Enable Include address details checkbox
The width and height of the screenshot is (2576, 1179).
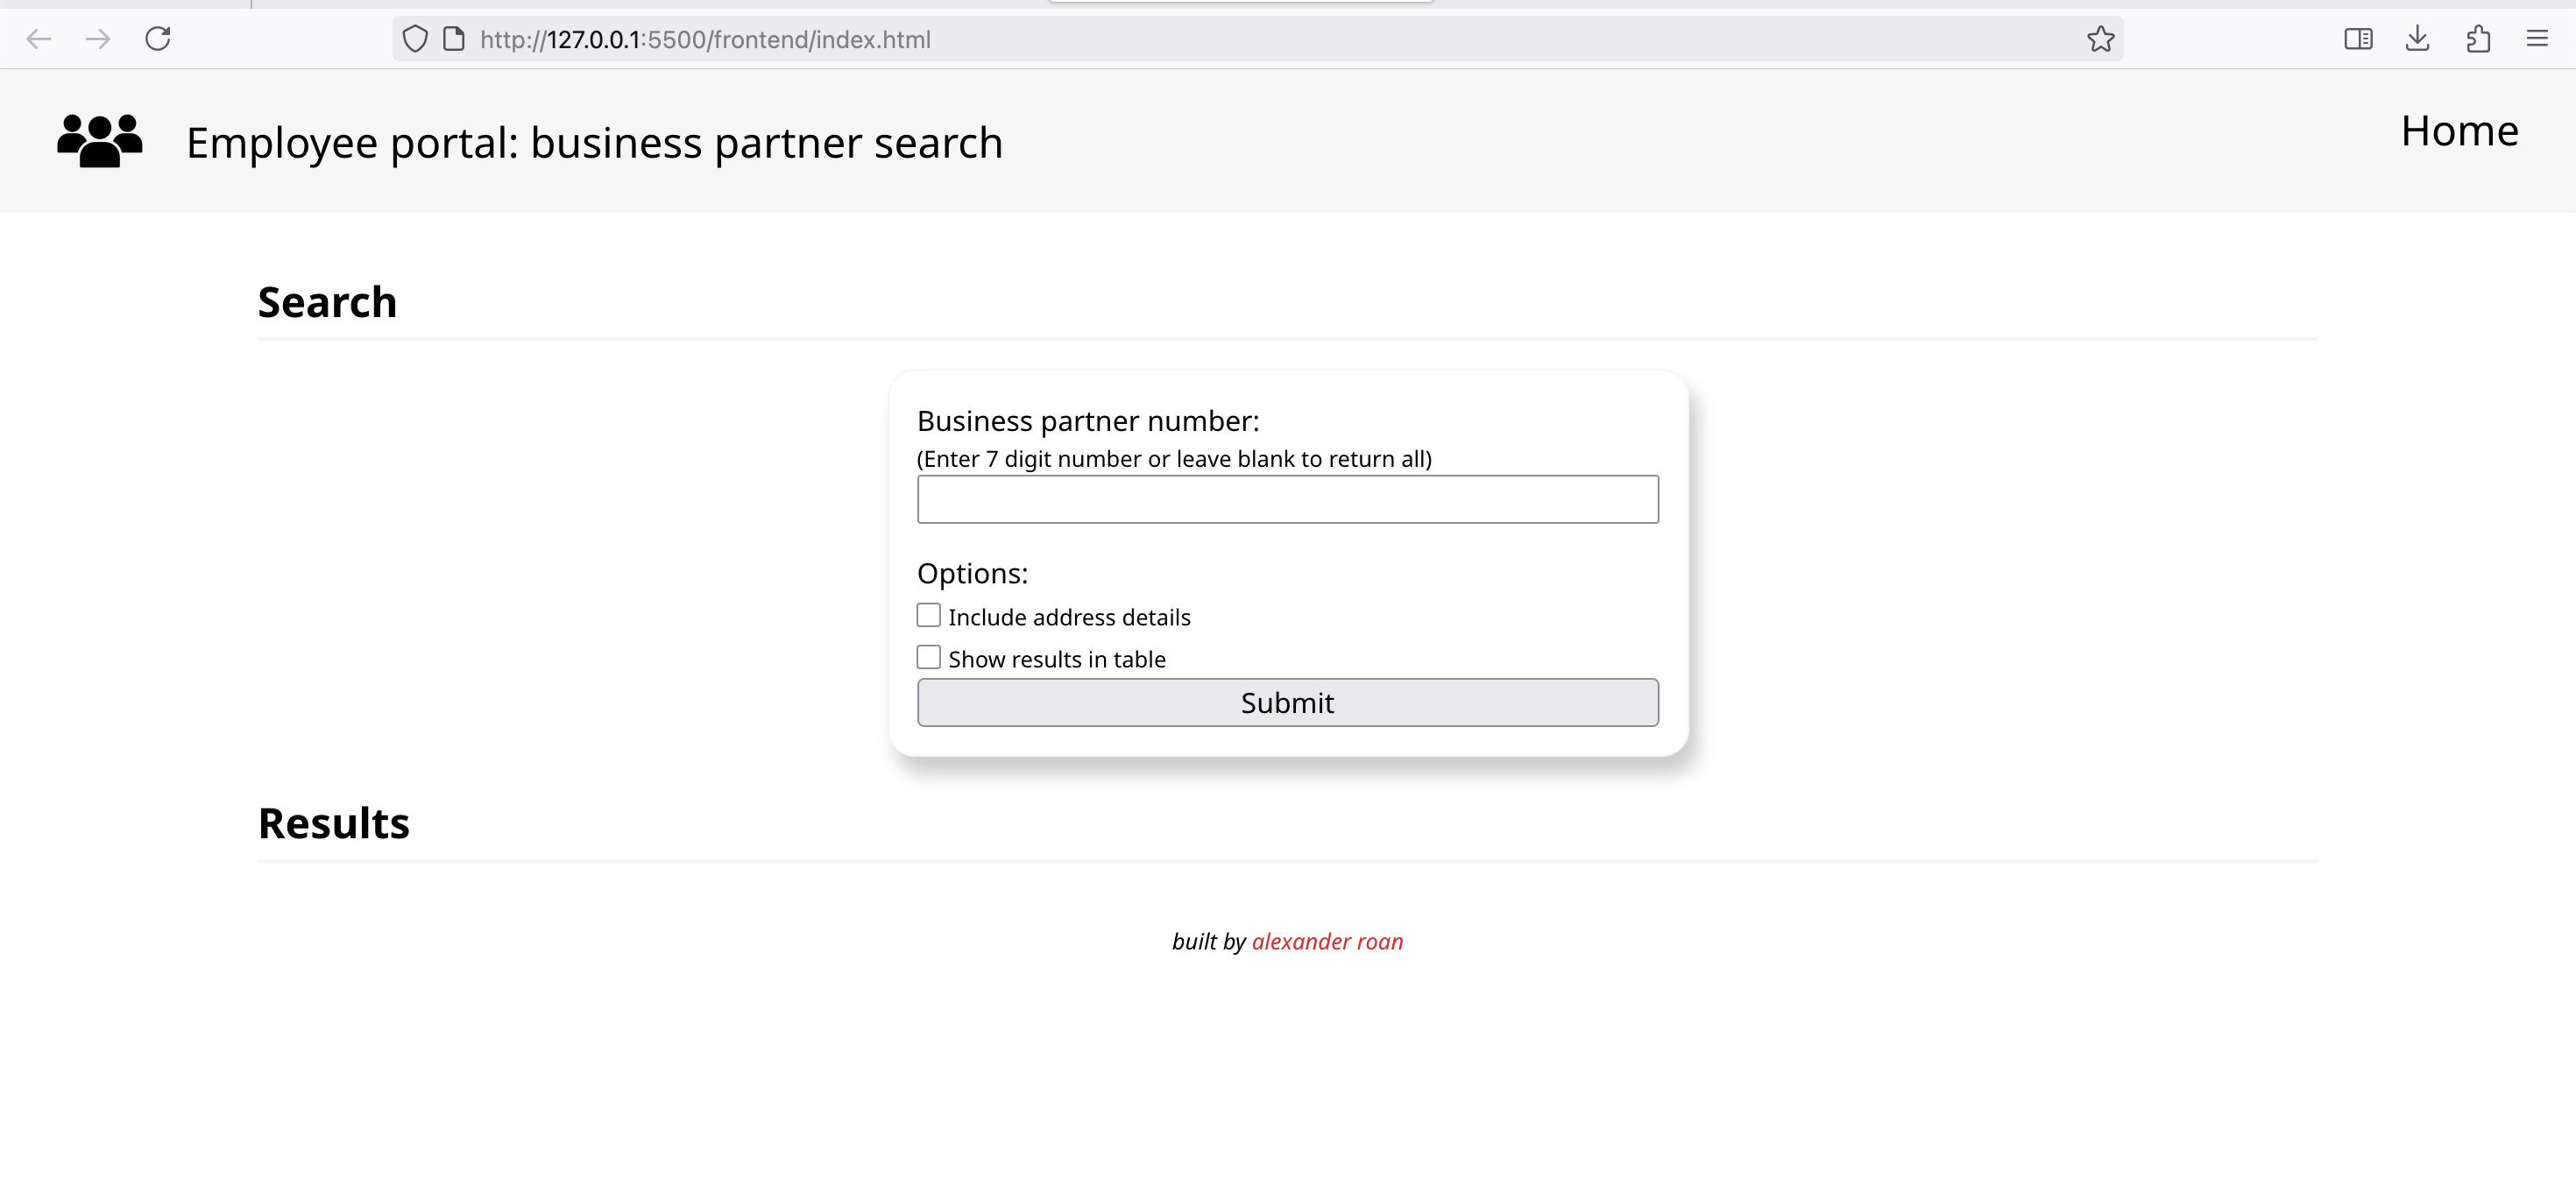(x=928, y=615)
